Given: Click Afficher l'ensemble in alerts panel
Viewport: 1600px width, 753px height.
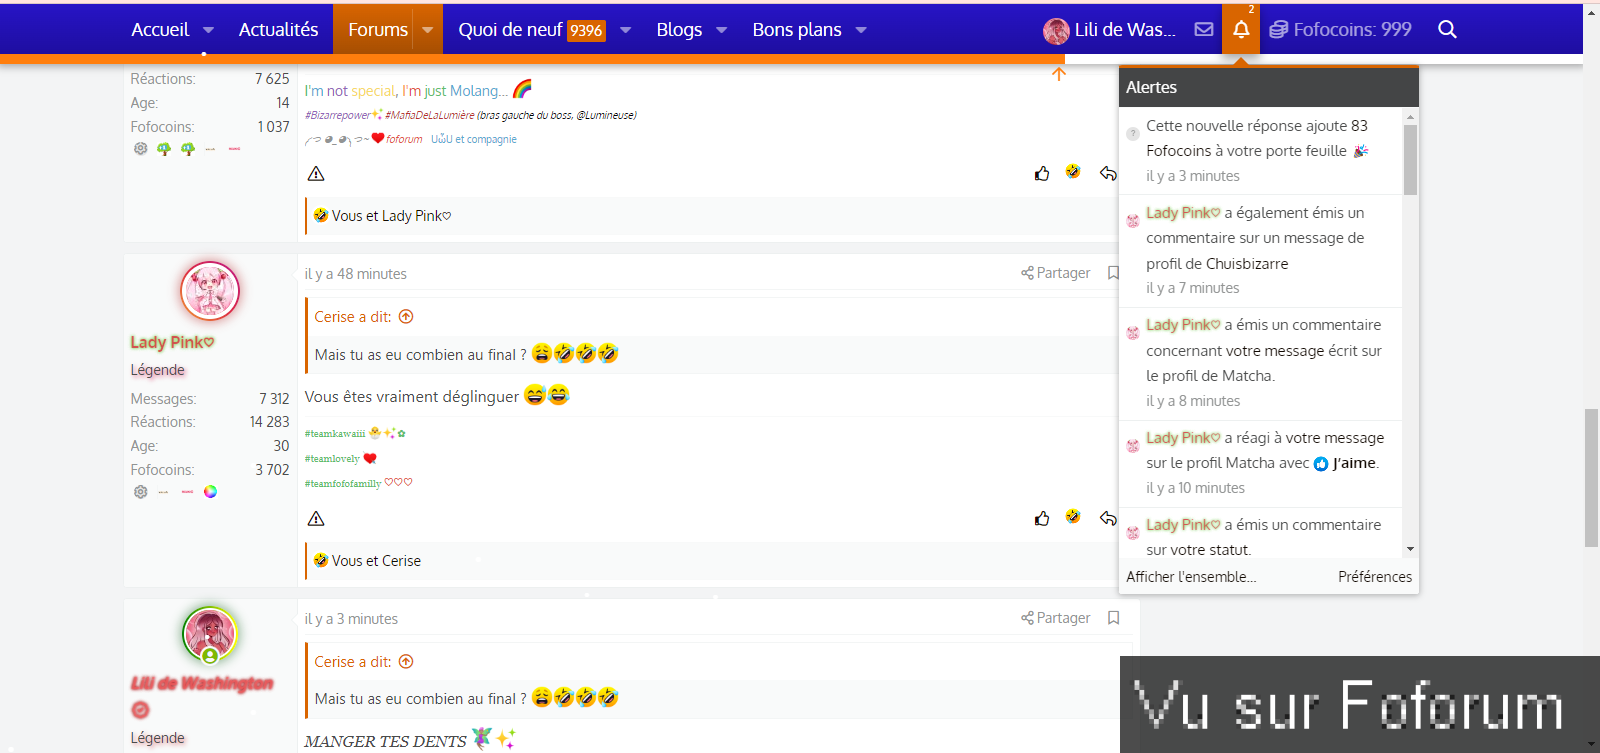Looking at the screenshot, I should coord(1190,577).
